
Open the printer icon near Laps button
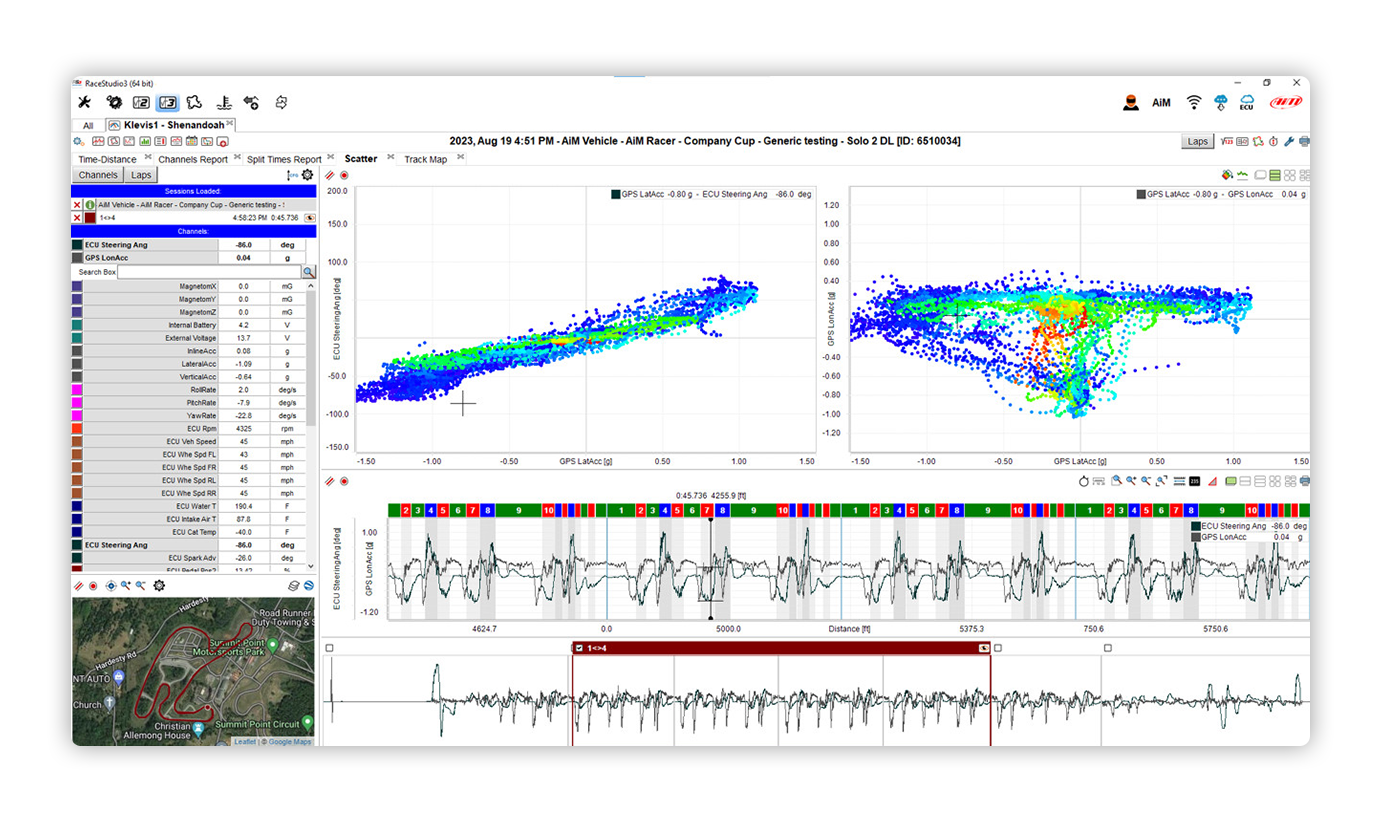coord(1304,142)
